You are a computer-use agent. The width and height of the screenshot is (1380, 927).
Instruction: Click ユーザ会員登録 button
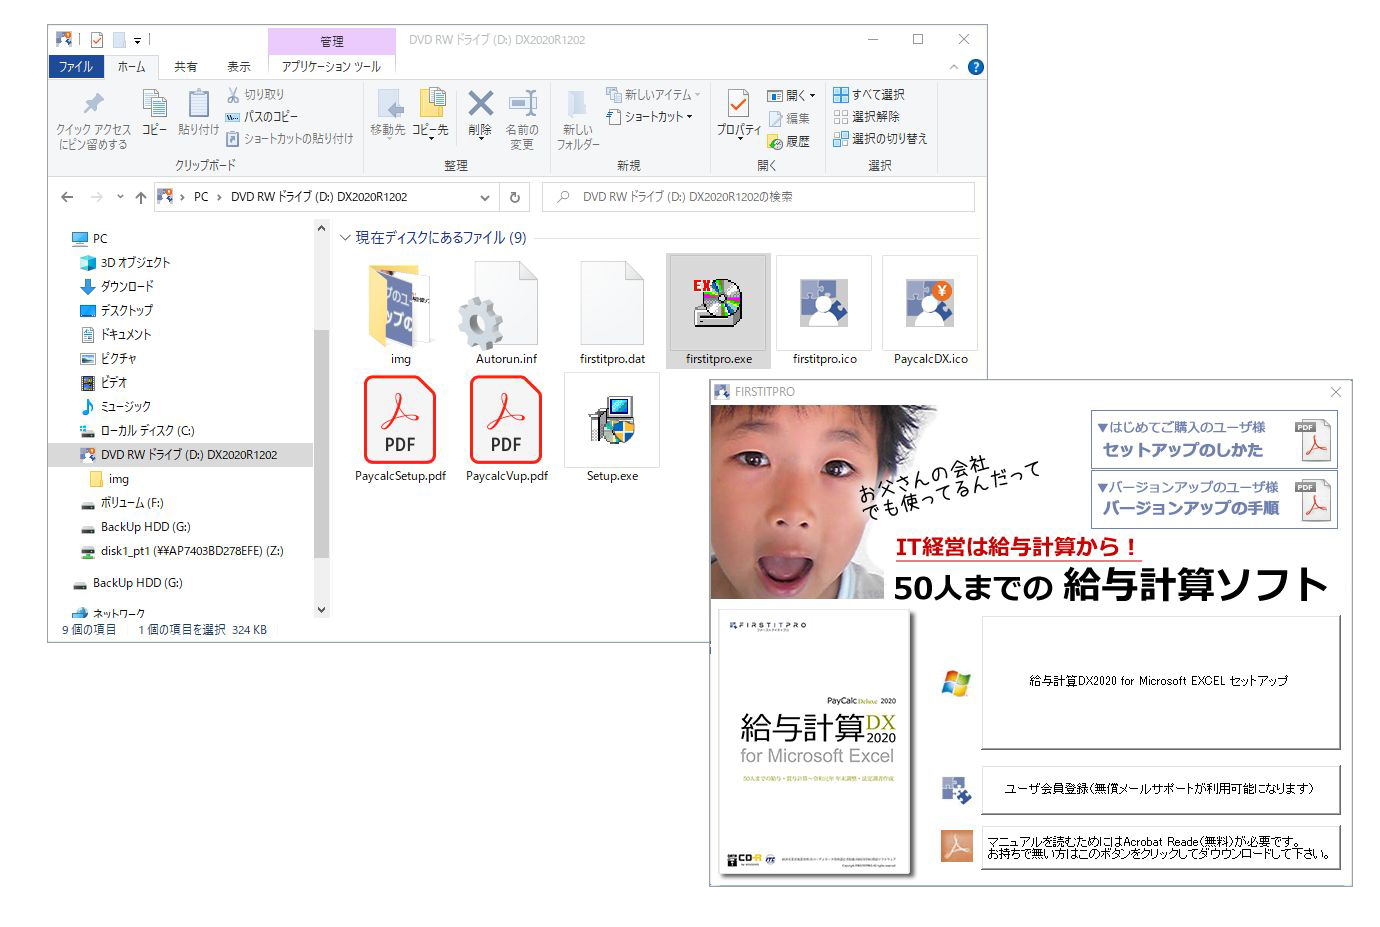(1160, 789)
